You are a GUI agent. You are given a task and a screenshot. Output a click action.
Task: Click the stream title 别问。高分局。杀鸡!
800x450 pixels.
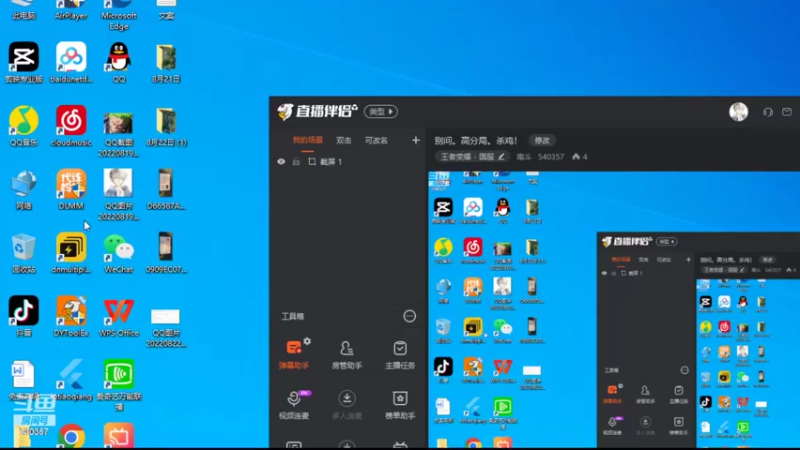pos(476,140)
